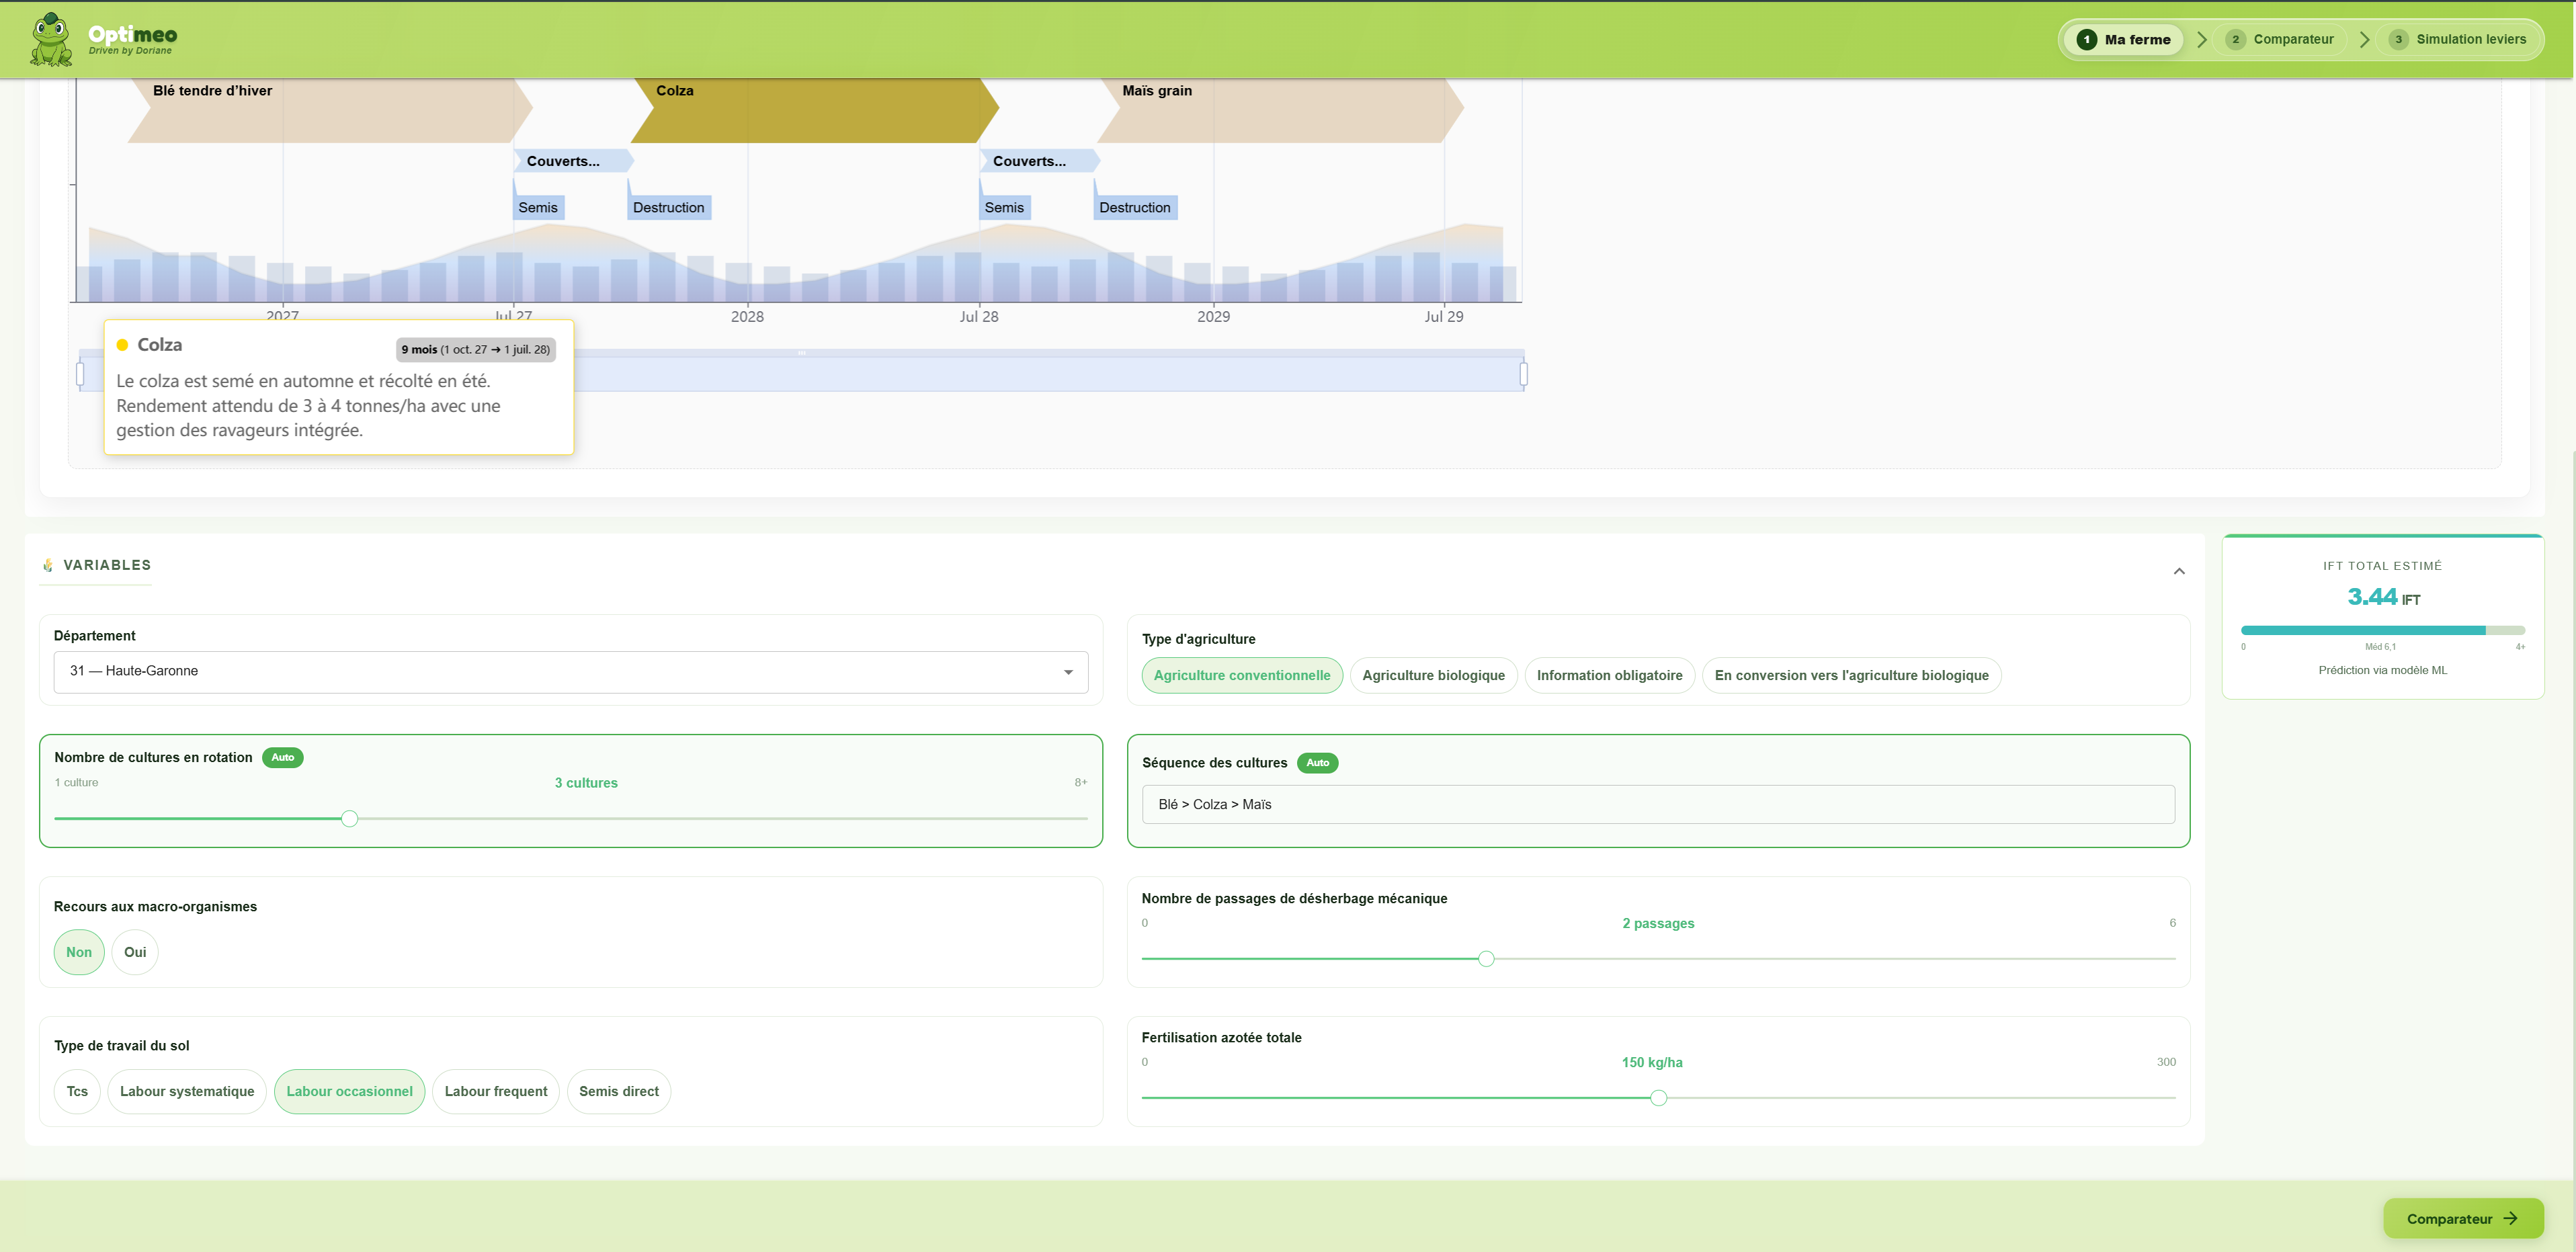Click the Optimeo frog logo
Image resolution: width=2576 pixels, height=1252 pixels.
pos(50,40)
